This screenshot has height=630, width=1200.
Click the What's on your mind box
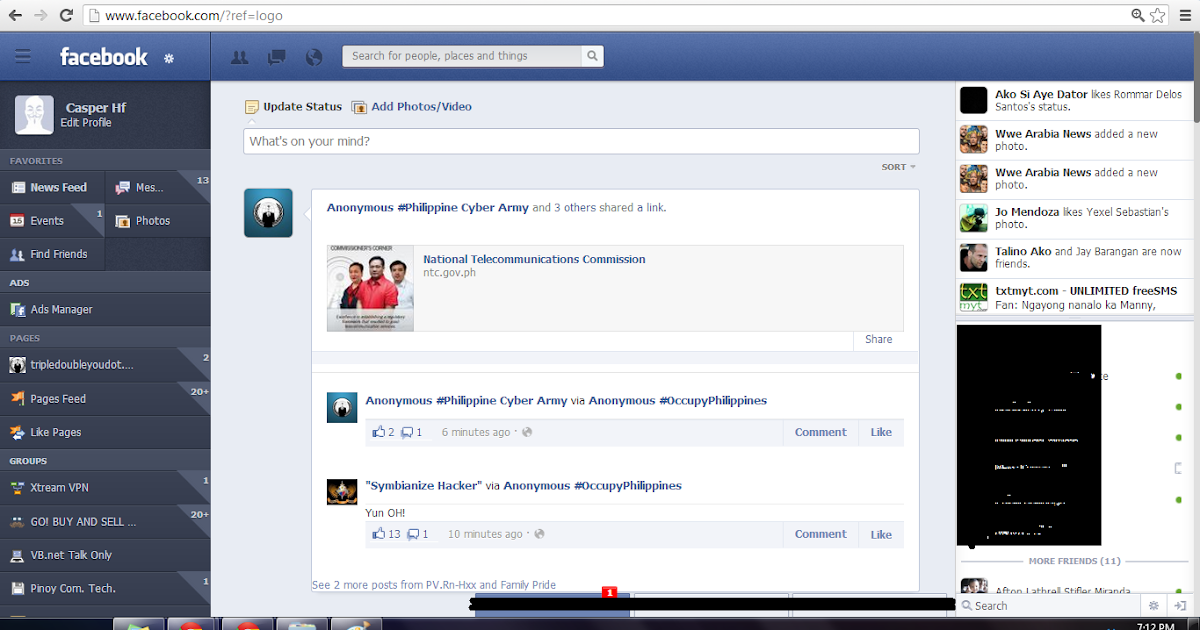pos(581,141)
